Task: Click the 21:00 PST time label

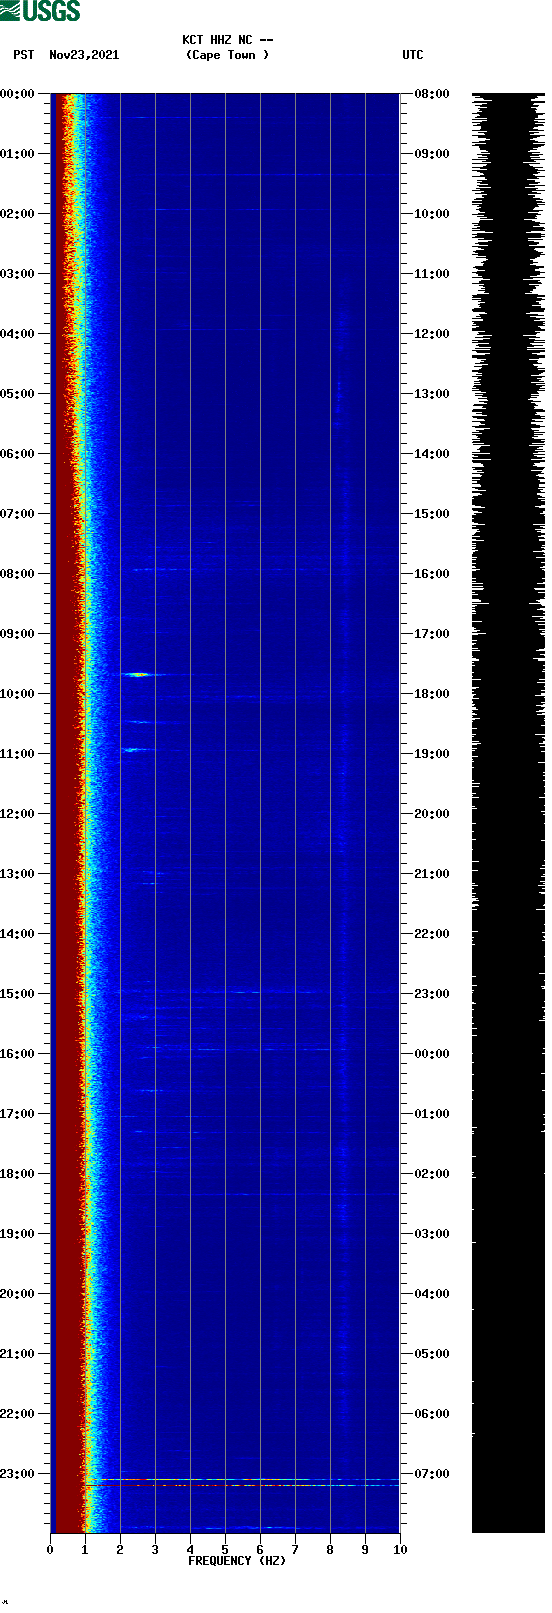Action: (18, 1354)
